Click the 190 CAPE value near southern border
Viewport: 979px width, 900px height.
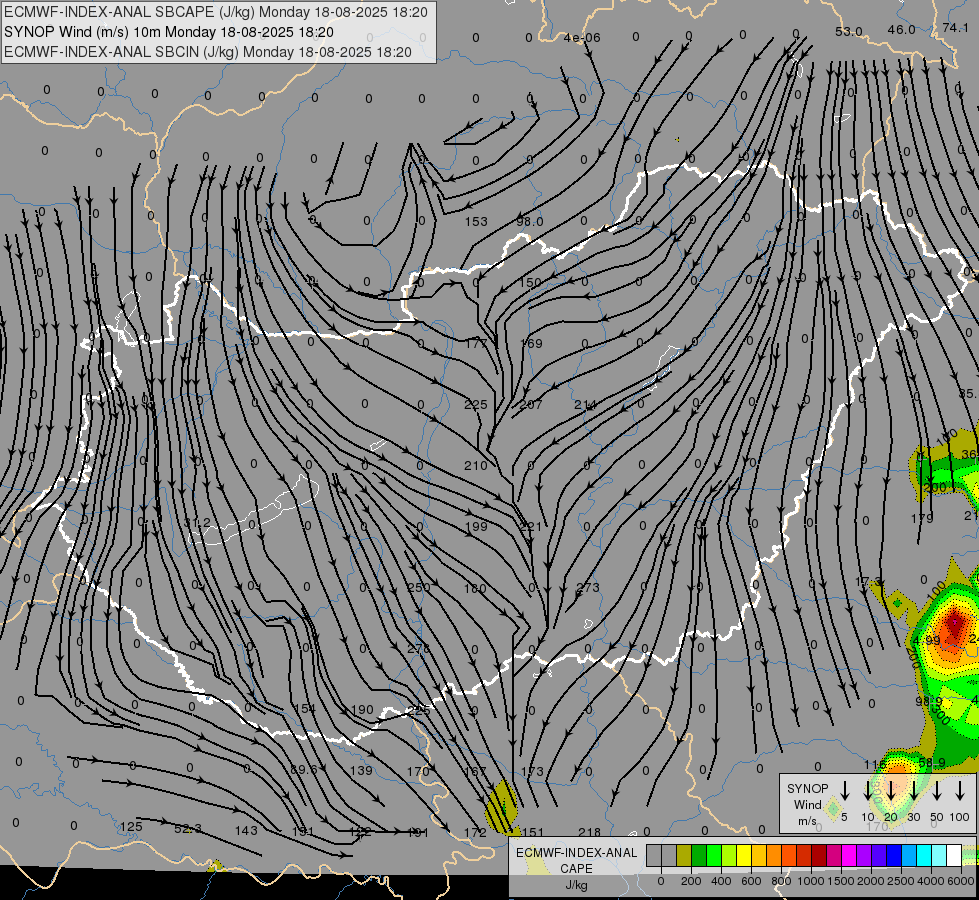click(362, 710)
